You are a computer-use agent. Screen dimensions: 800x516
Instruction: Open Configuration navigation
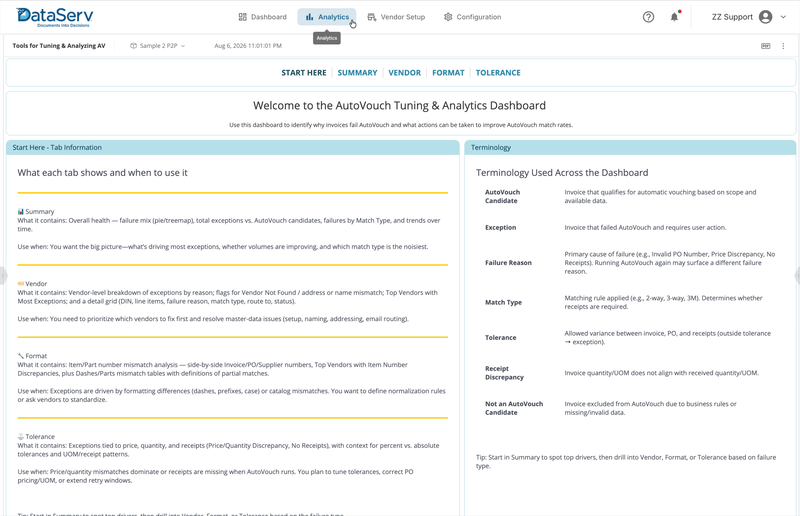coord(472,17)
